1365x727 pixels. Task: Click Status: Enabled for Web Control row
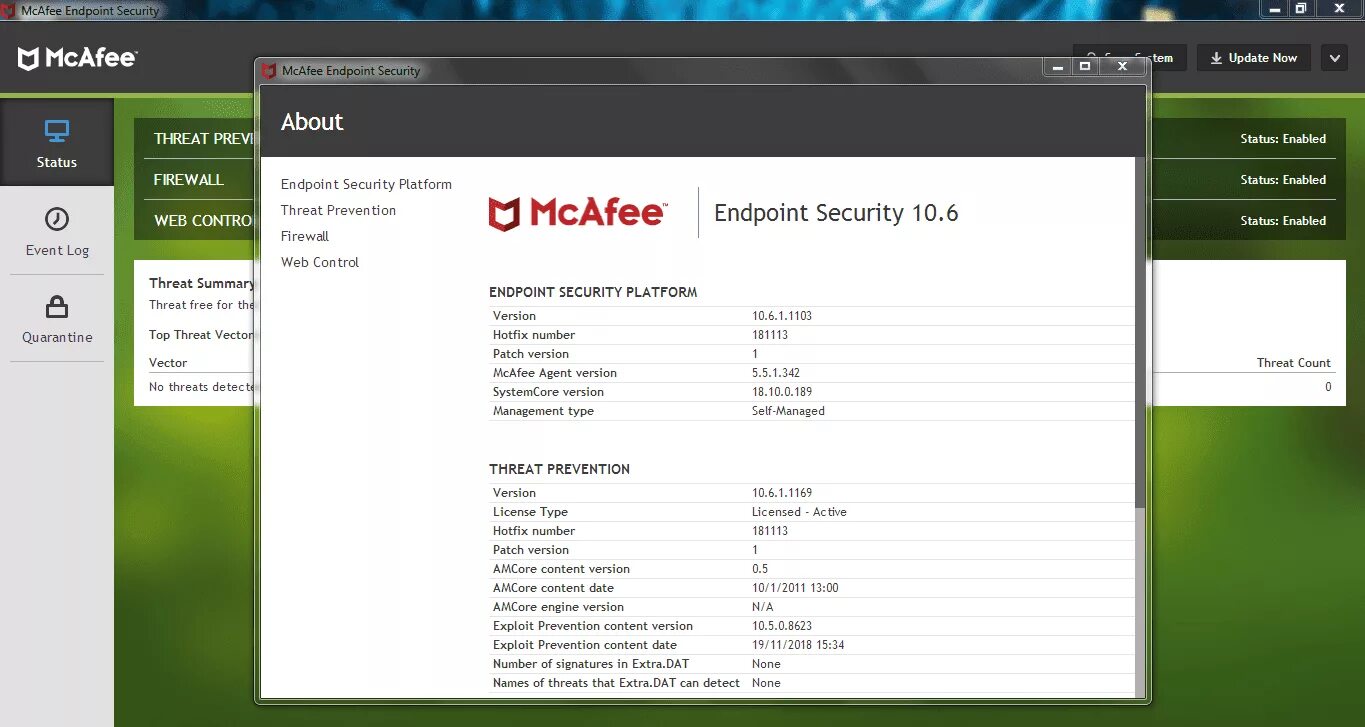[1283, 221]
